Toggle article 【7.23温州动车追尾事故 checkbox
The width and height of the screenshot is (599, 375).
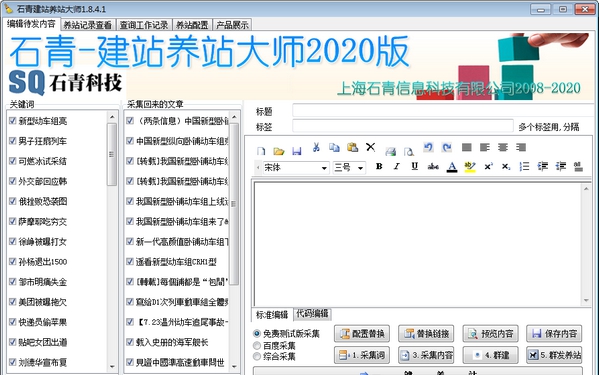pos(130,322)
